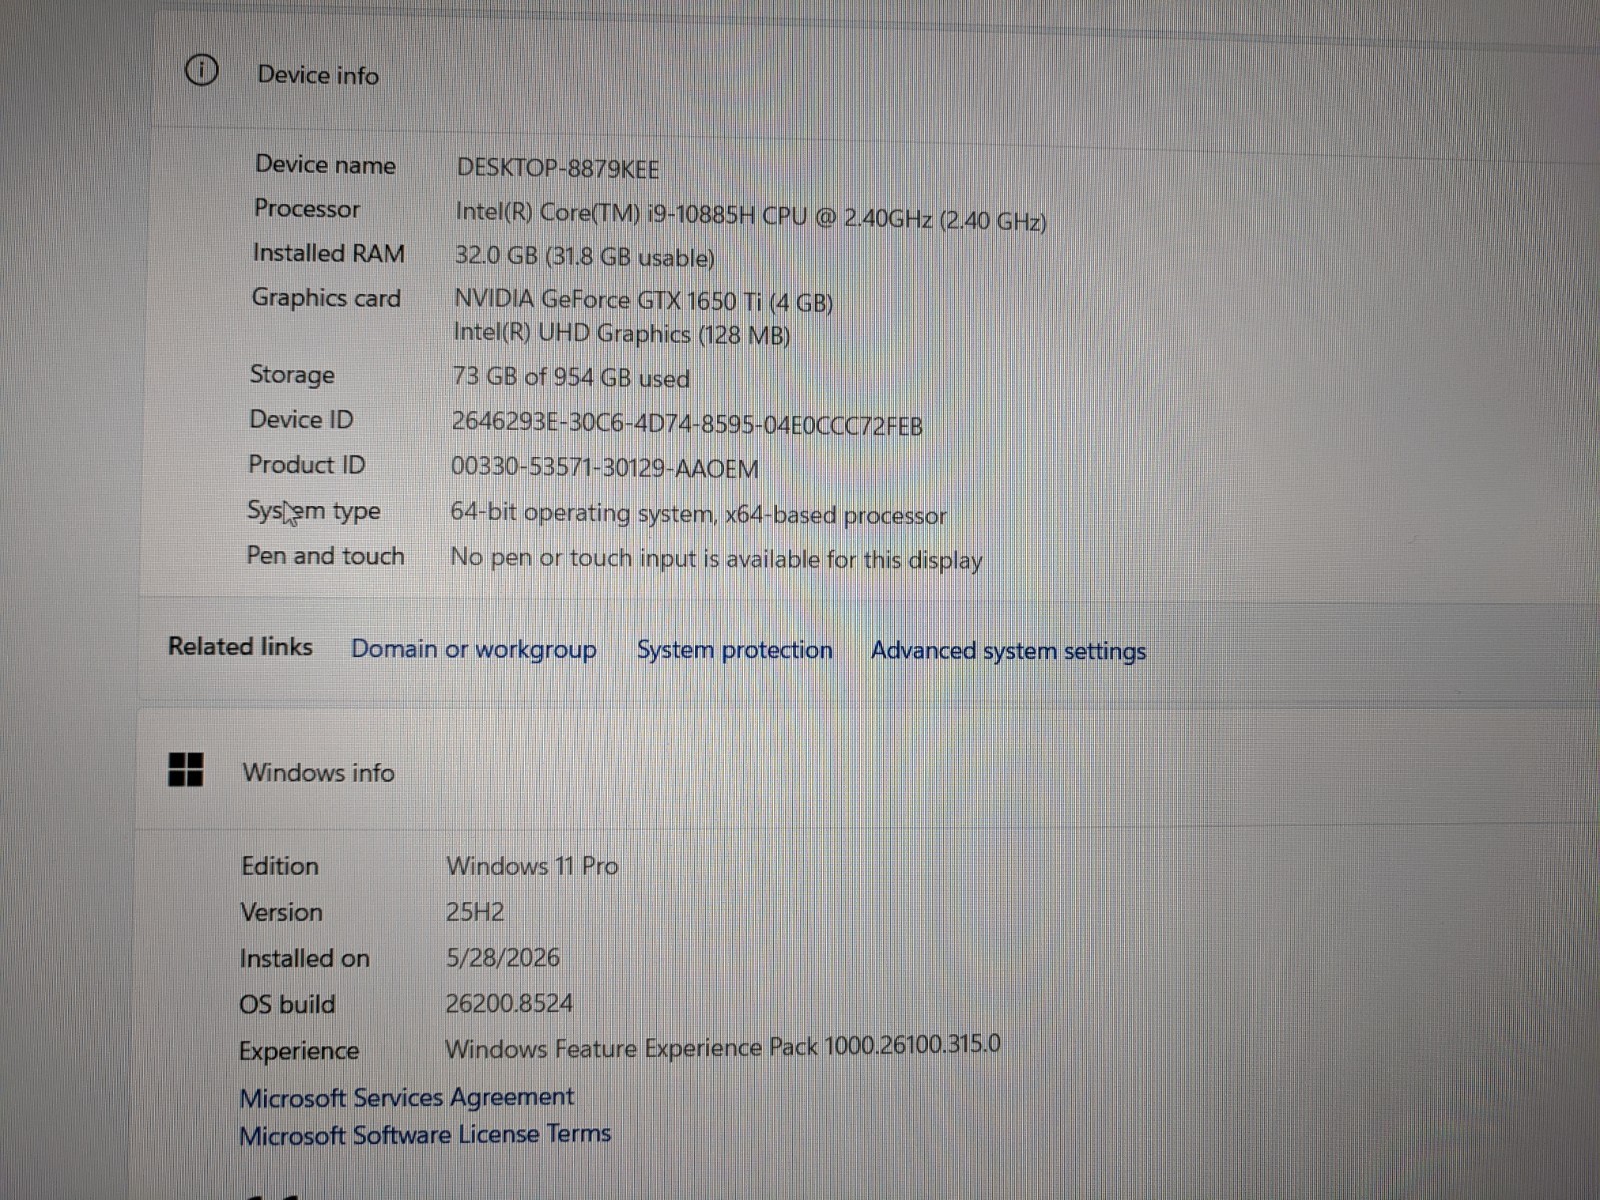This screenshot has height=1200, width=1600.
Task: Open Microsoft Services Agreement link
Action: (407, 1097)
